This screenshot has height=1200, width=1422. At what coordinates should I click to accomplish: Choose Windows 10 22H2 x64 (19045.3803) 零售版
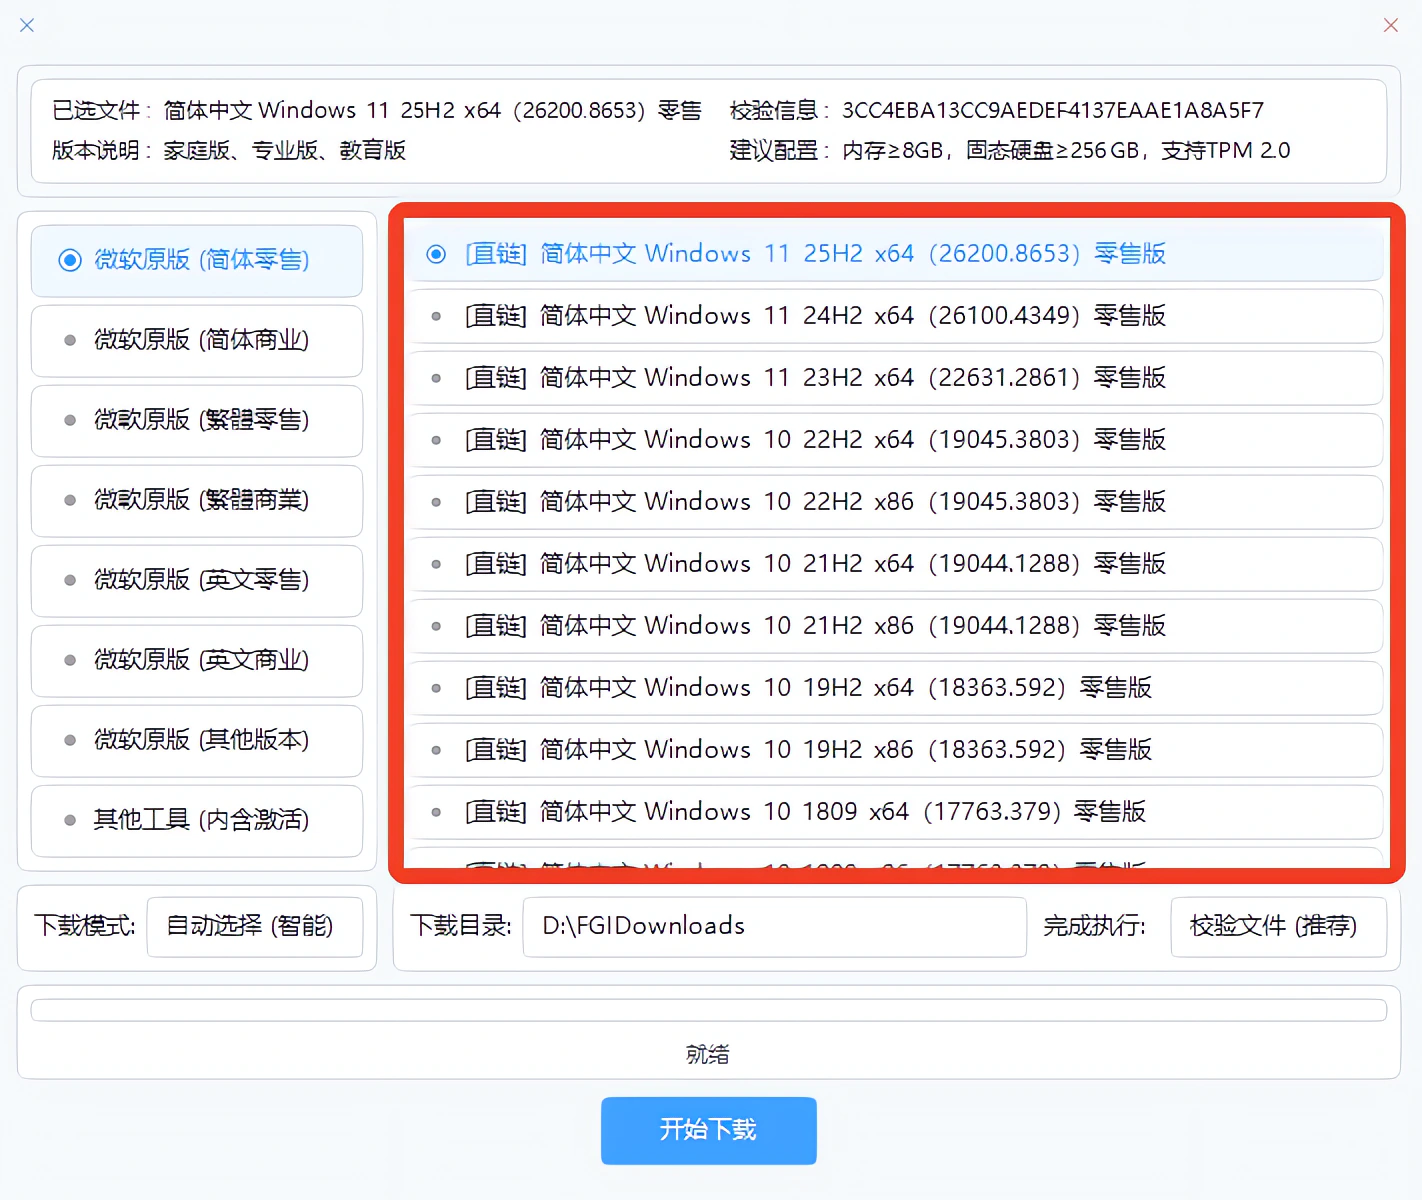tap(895, 440)
